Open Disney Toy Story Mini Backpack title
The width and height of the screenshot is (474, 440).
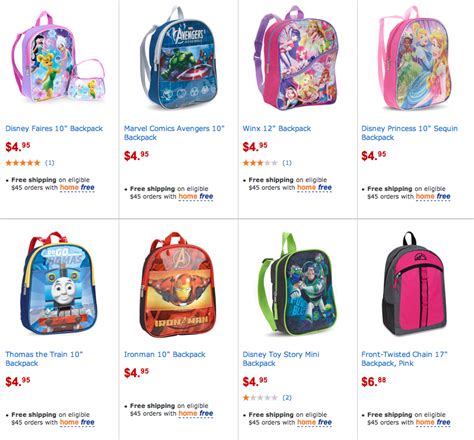click(281, 359)
